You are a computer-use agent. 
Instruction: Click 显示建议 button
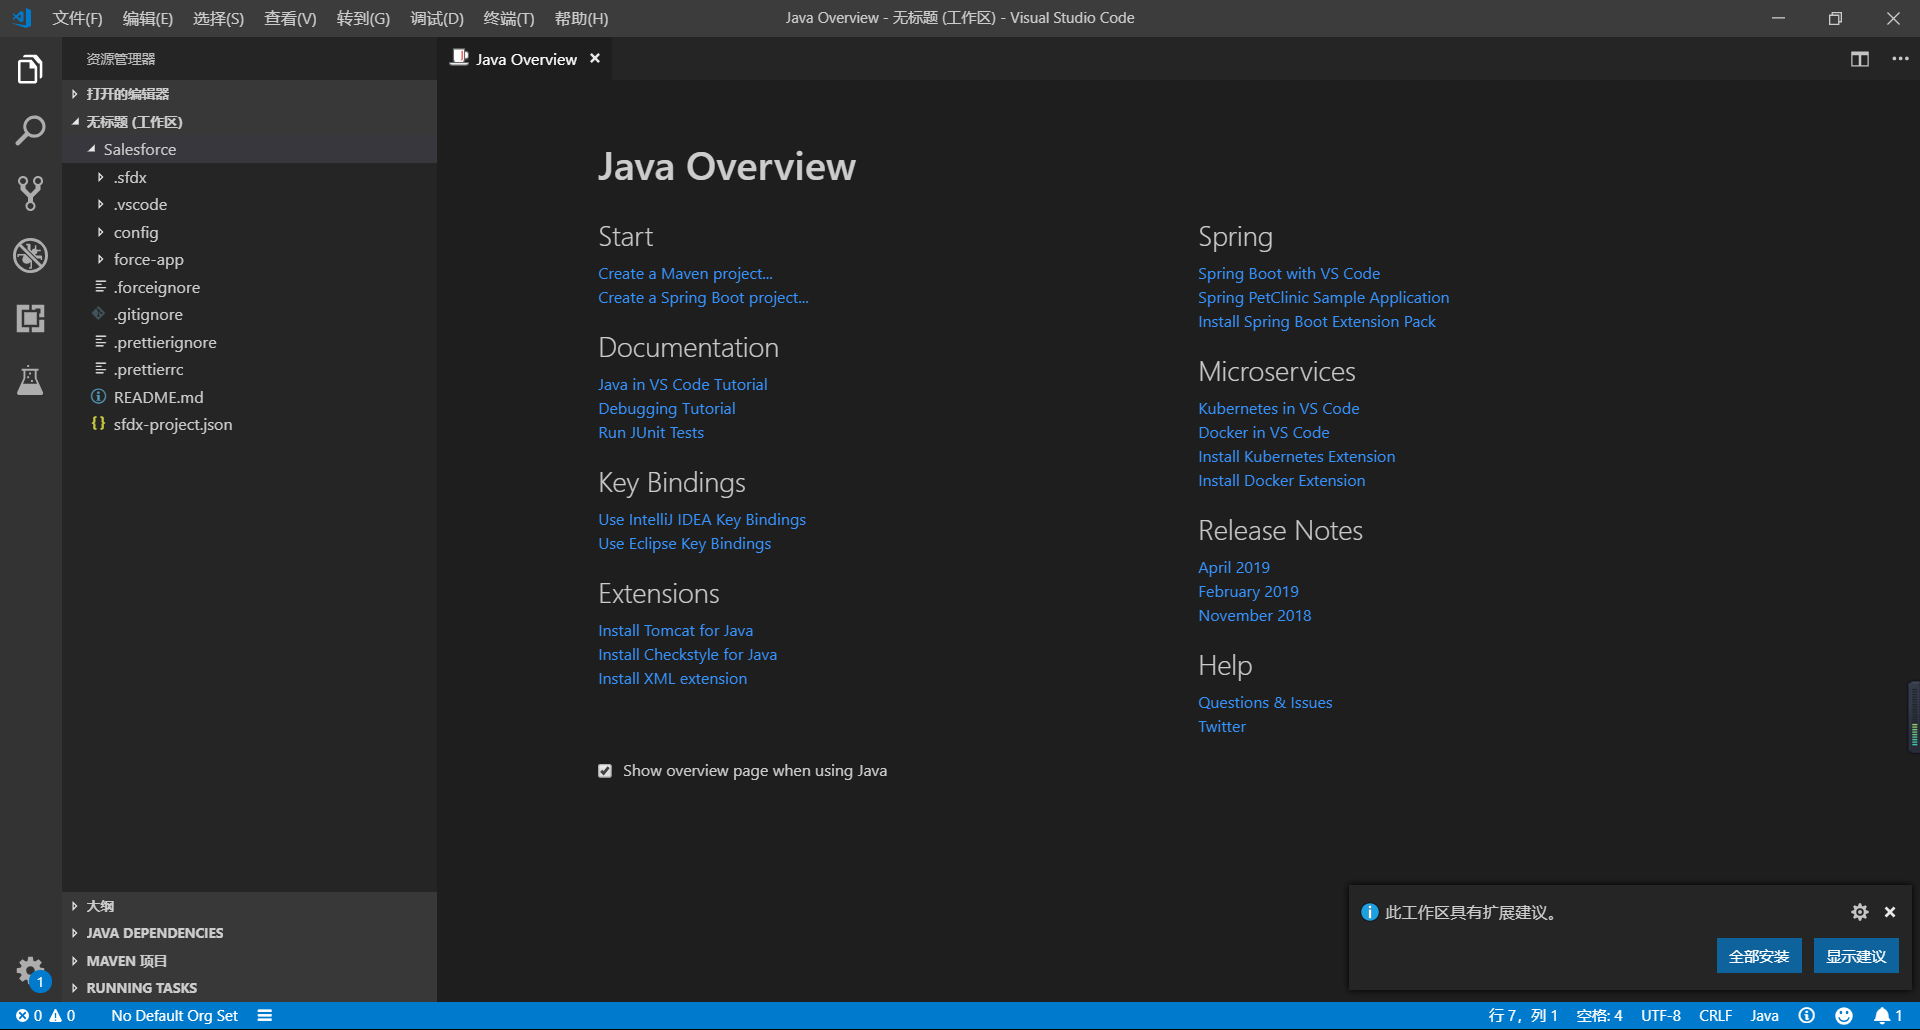1856,956
